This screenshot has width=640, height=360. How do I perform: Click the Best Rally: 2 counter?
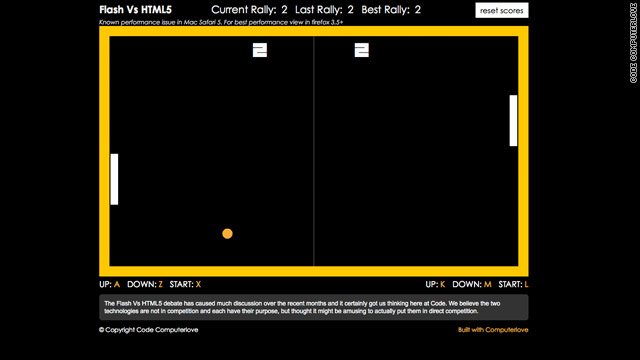pyautogui.click(x=391, y=10)
